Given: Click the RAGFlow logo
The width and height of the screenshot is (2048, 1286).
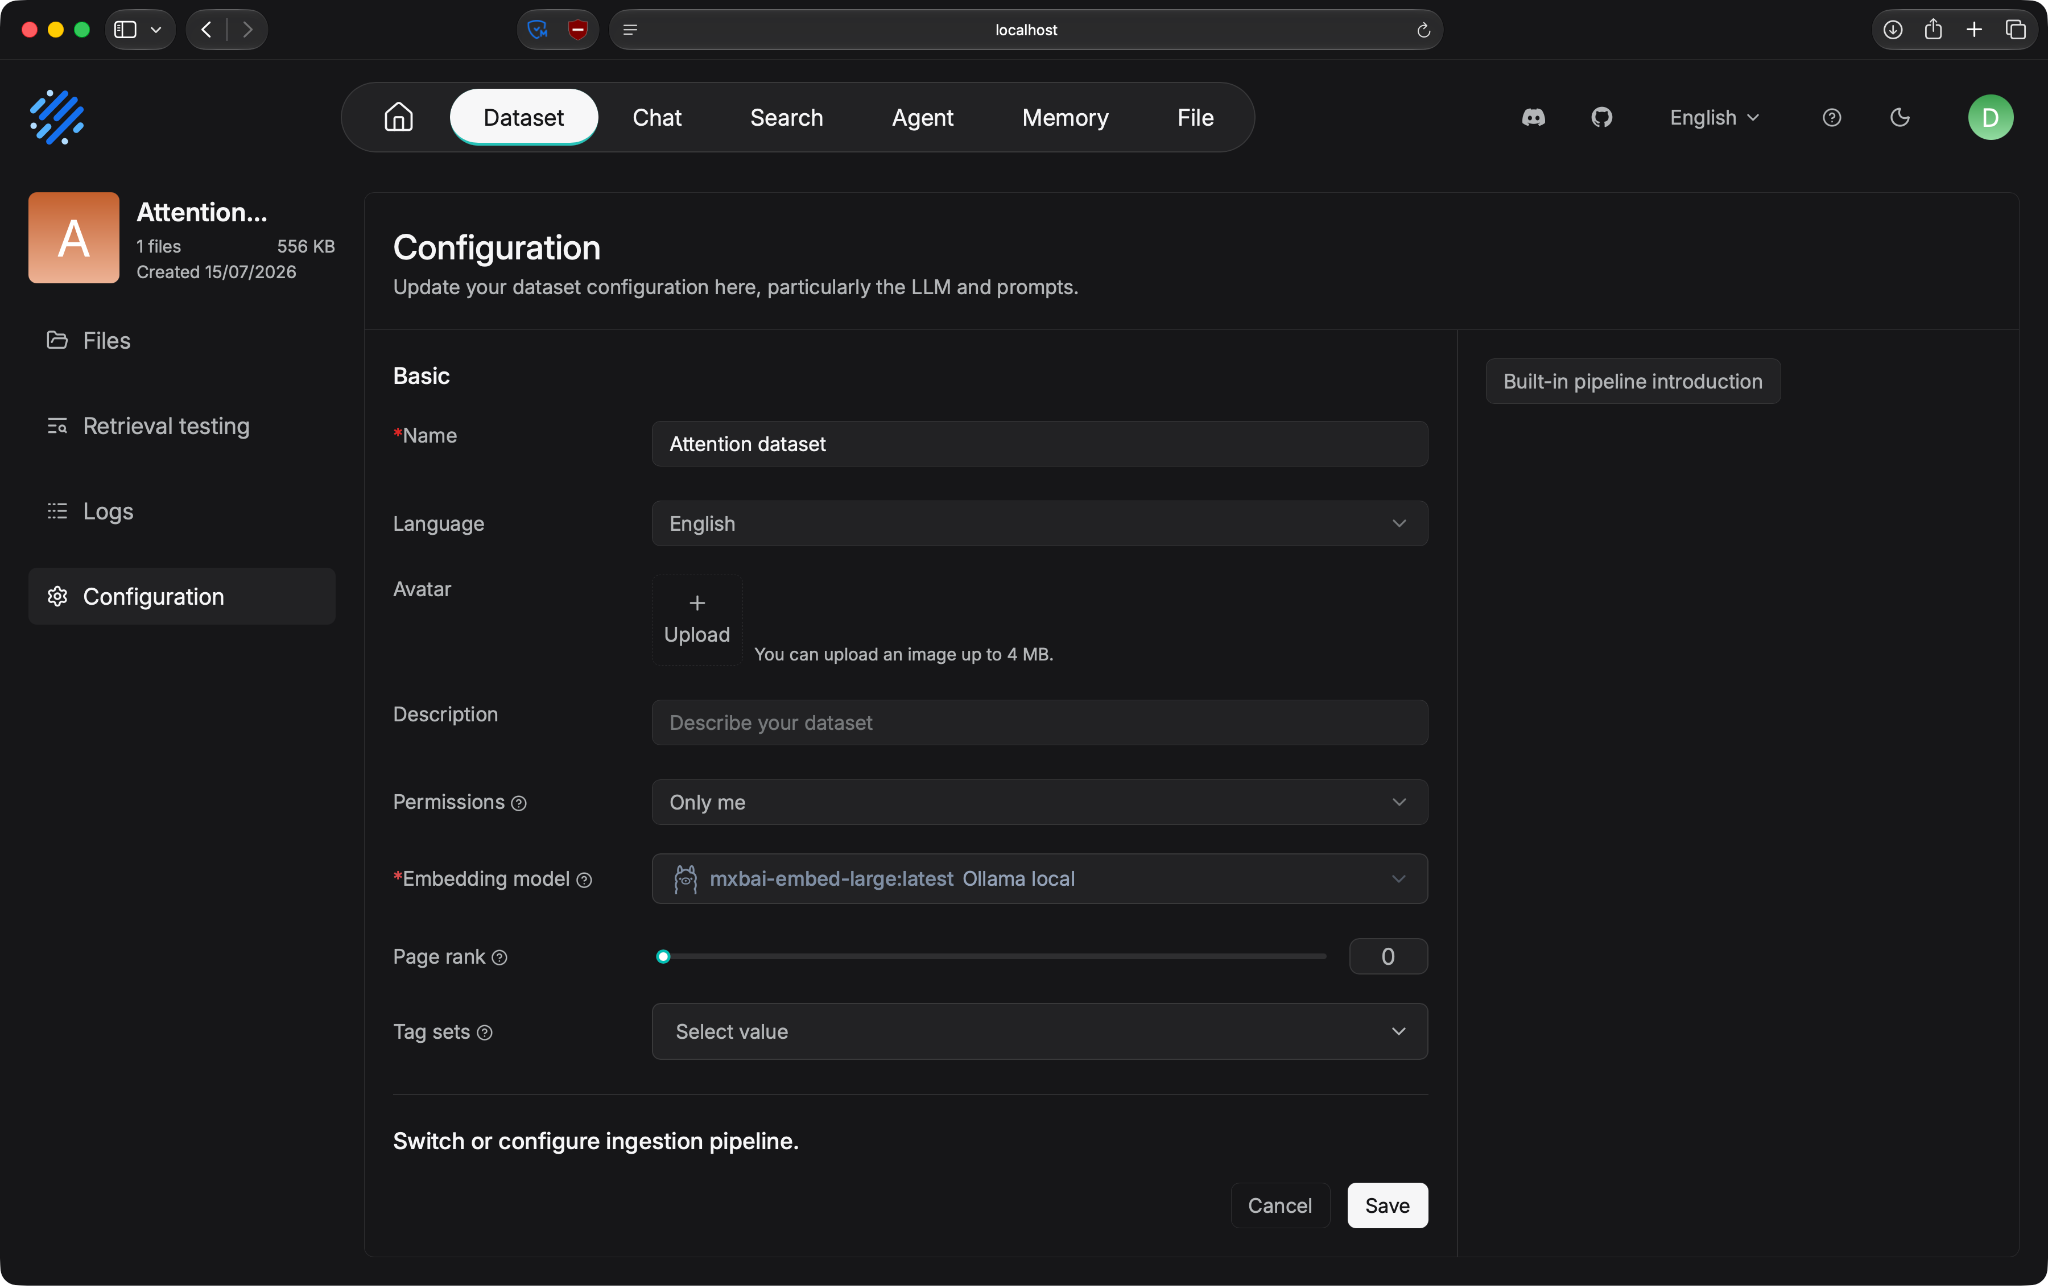Looking at the screenshot, I should pyautogui.click(x=57, y=117).
